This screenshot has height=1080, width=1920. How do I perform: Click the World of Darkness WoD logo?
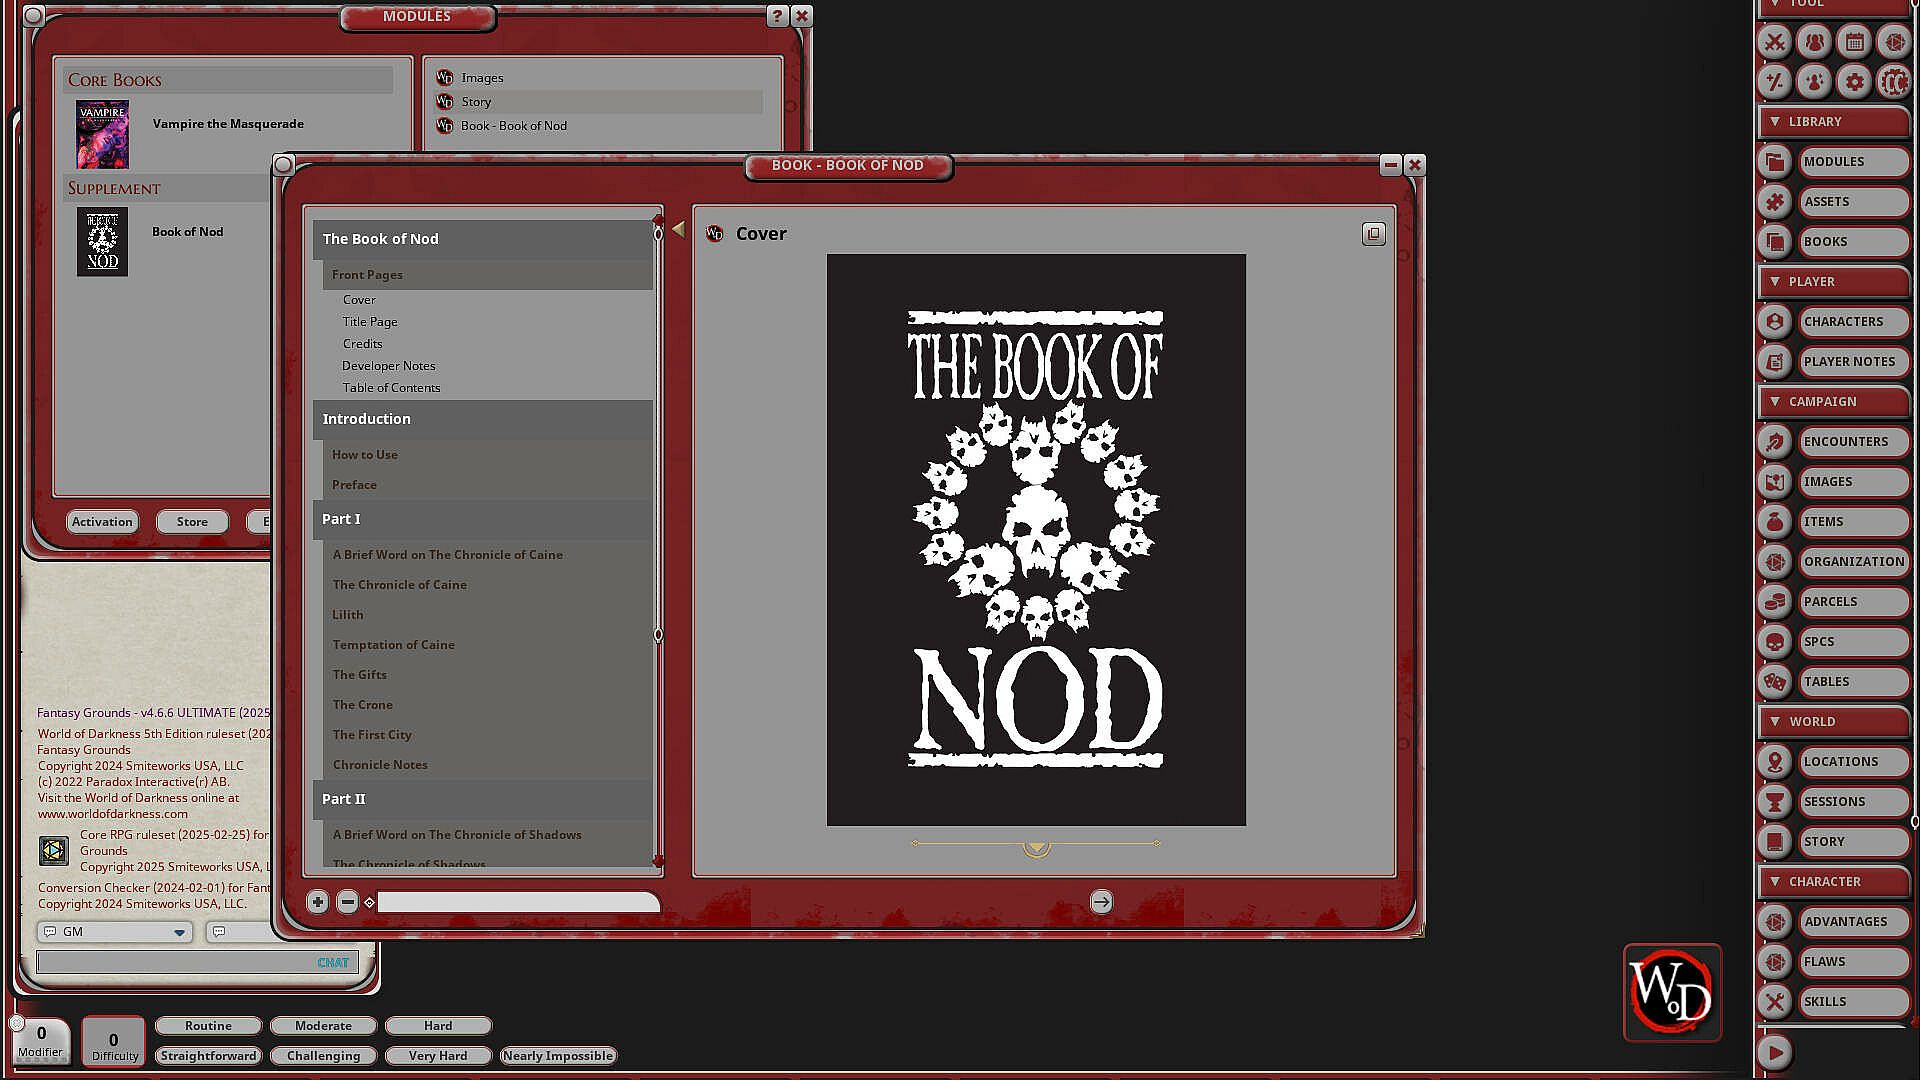pyautogui.click(x=1672, y=992)
